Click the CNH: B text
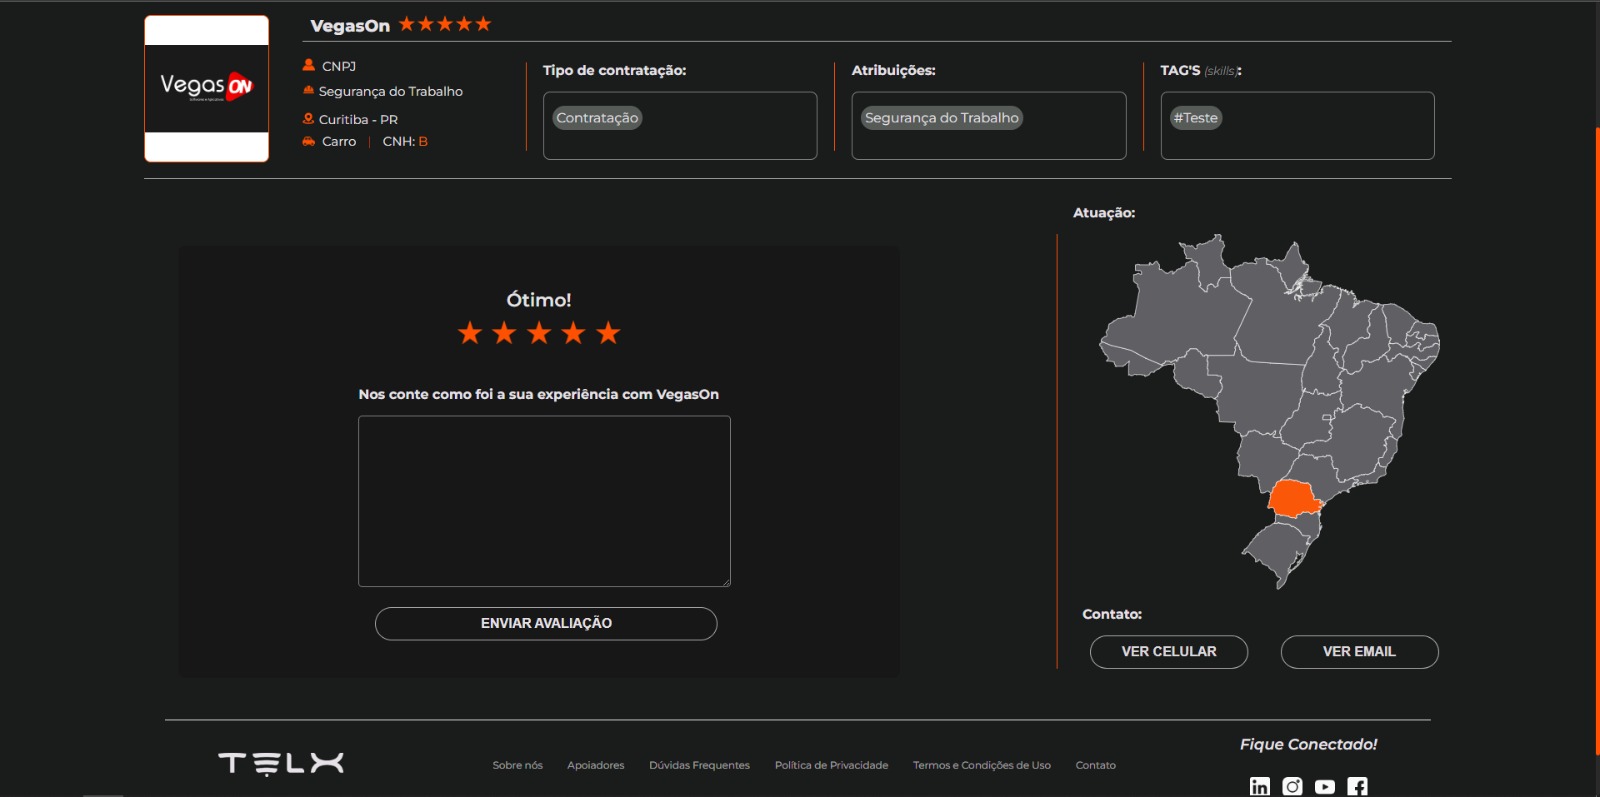The image size is (1600, 797). (x=405, y=141)
